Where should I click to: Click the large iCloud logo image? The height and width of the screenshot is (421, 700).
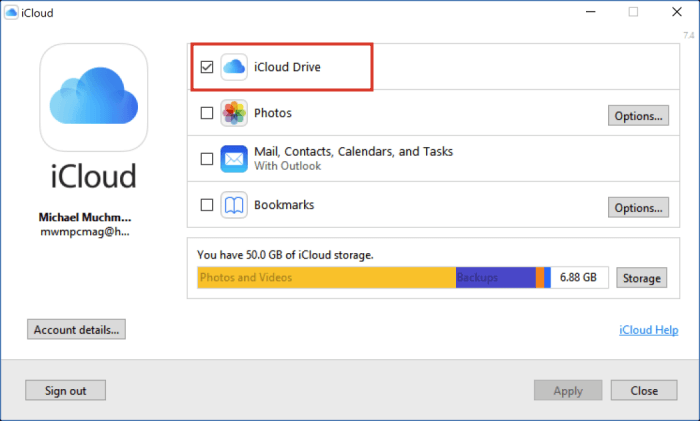point(93,98)
